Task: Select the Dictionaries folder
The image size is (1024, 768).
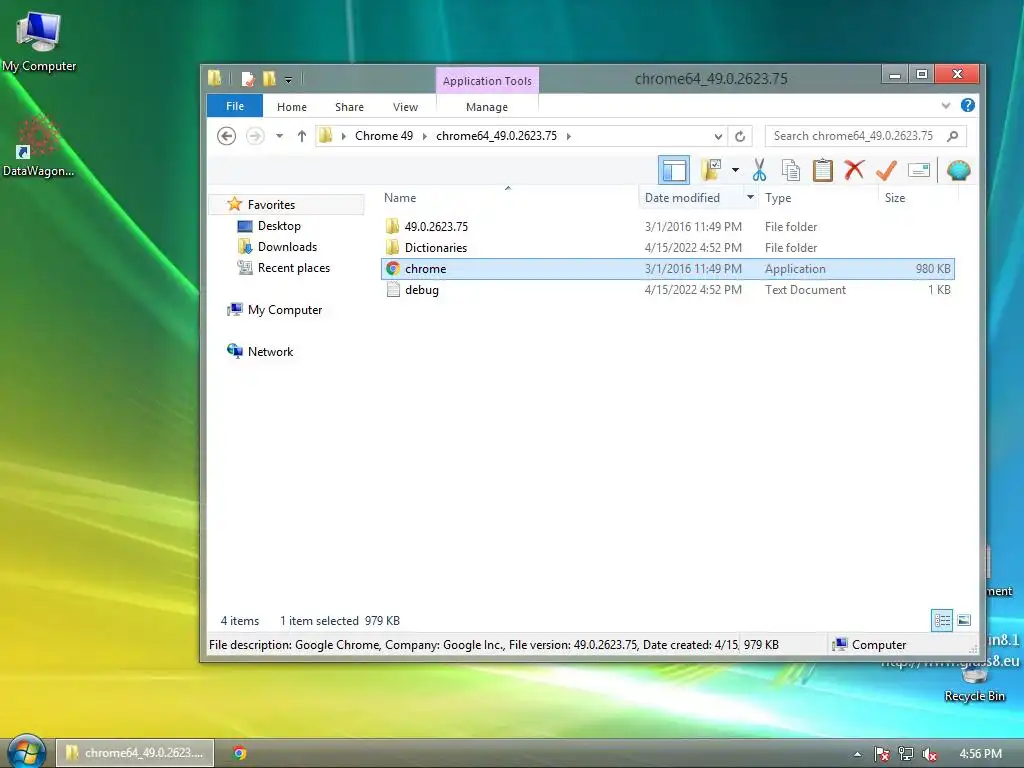Action: (667, 248)
